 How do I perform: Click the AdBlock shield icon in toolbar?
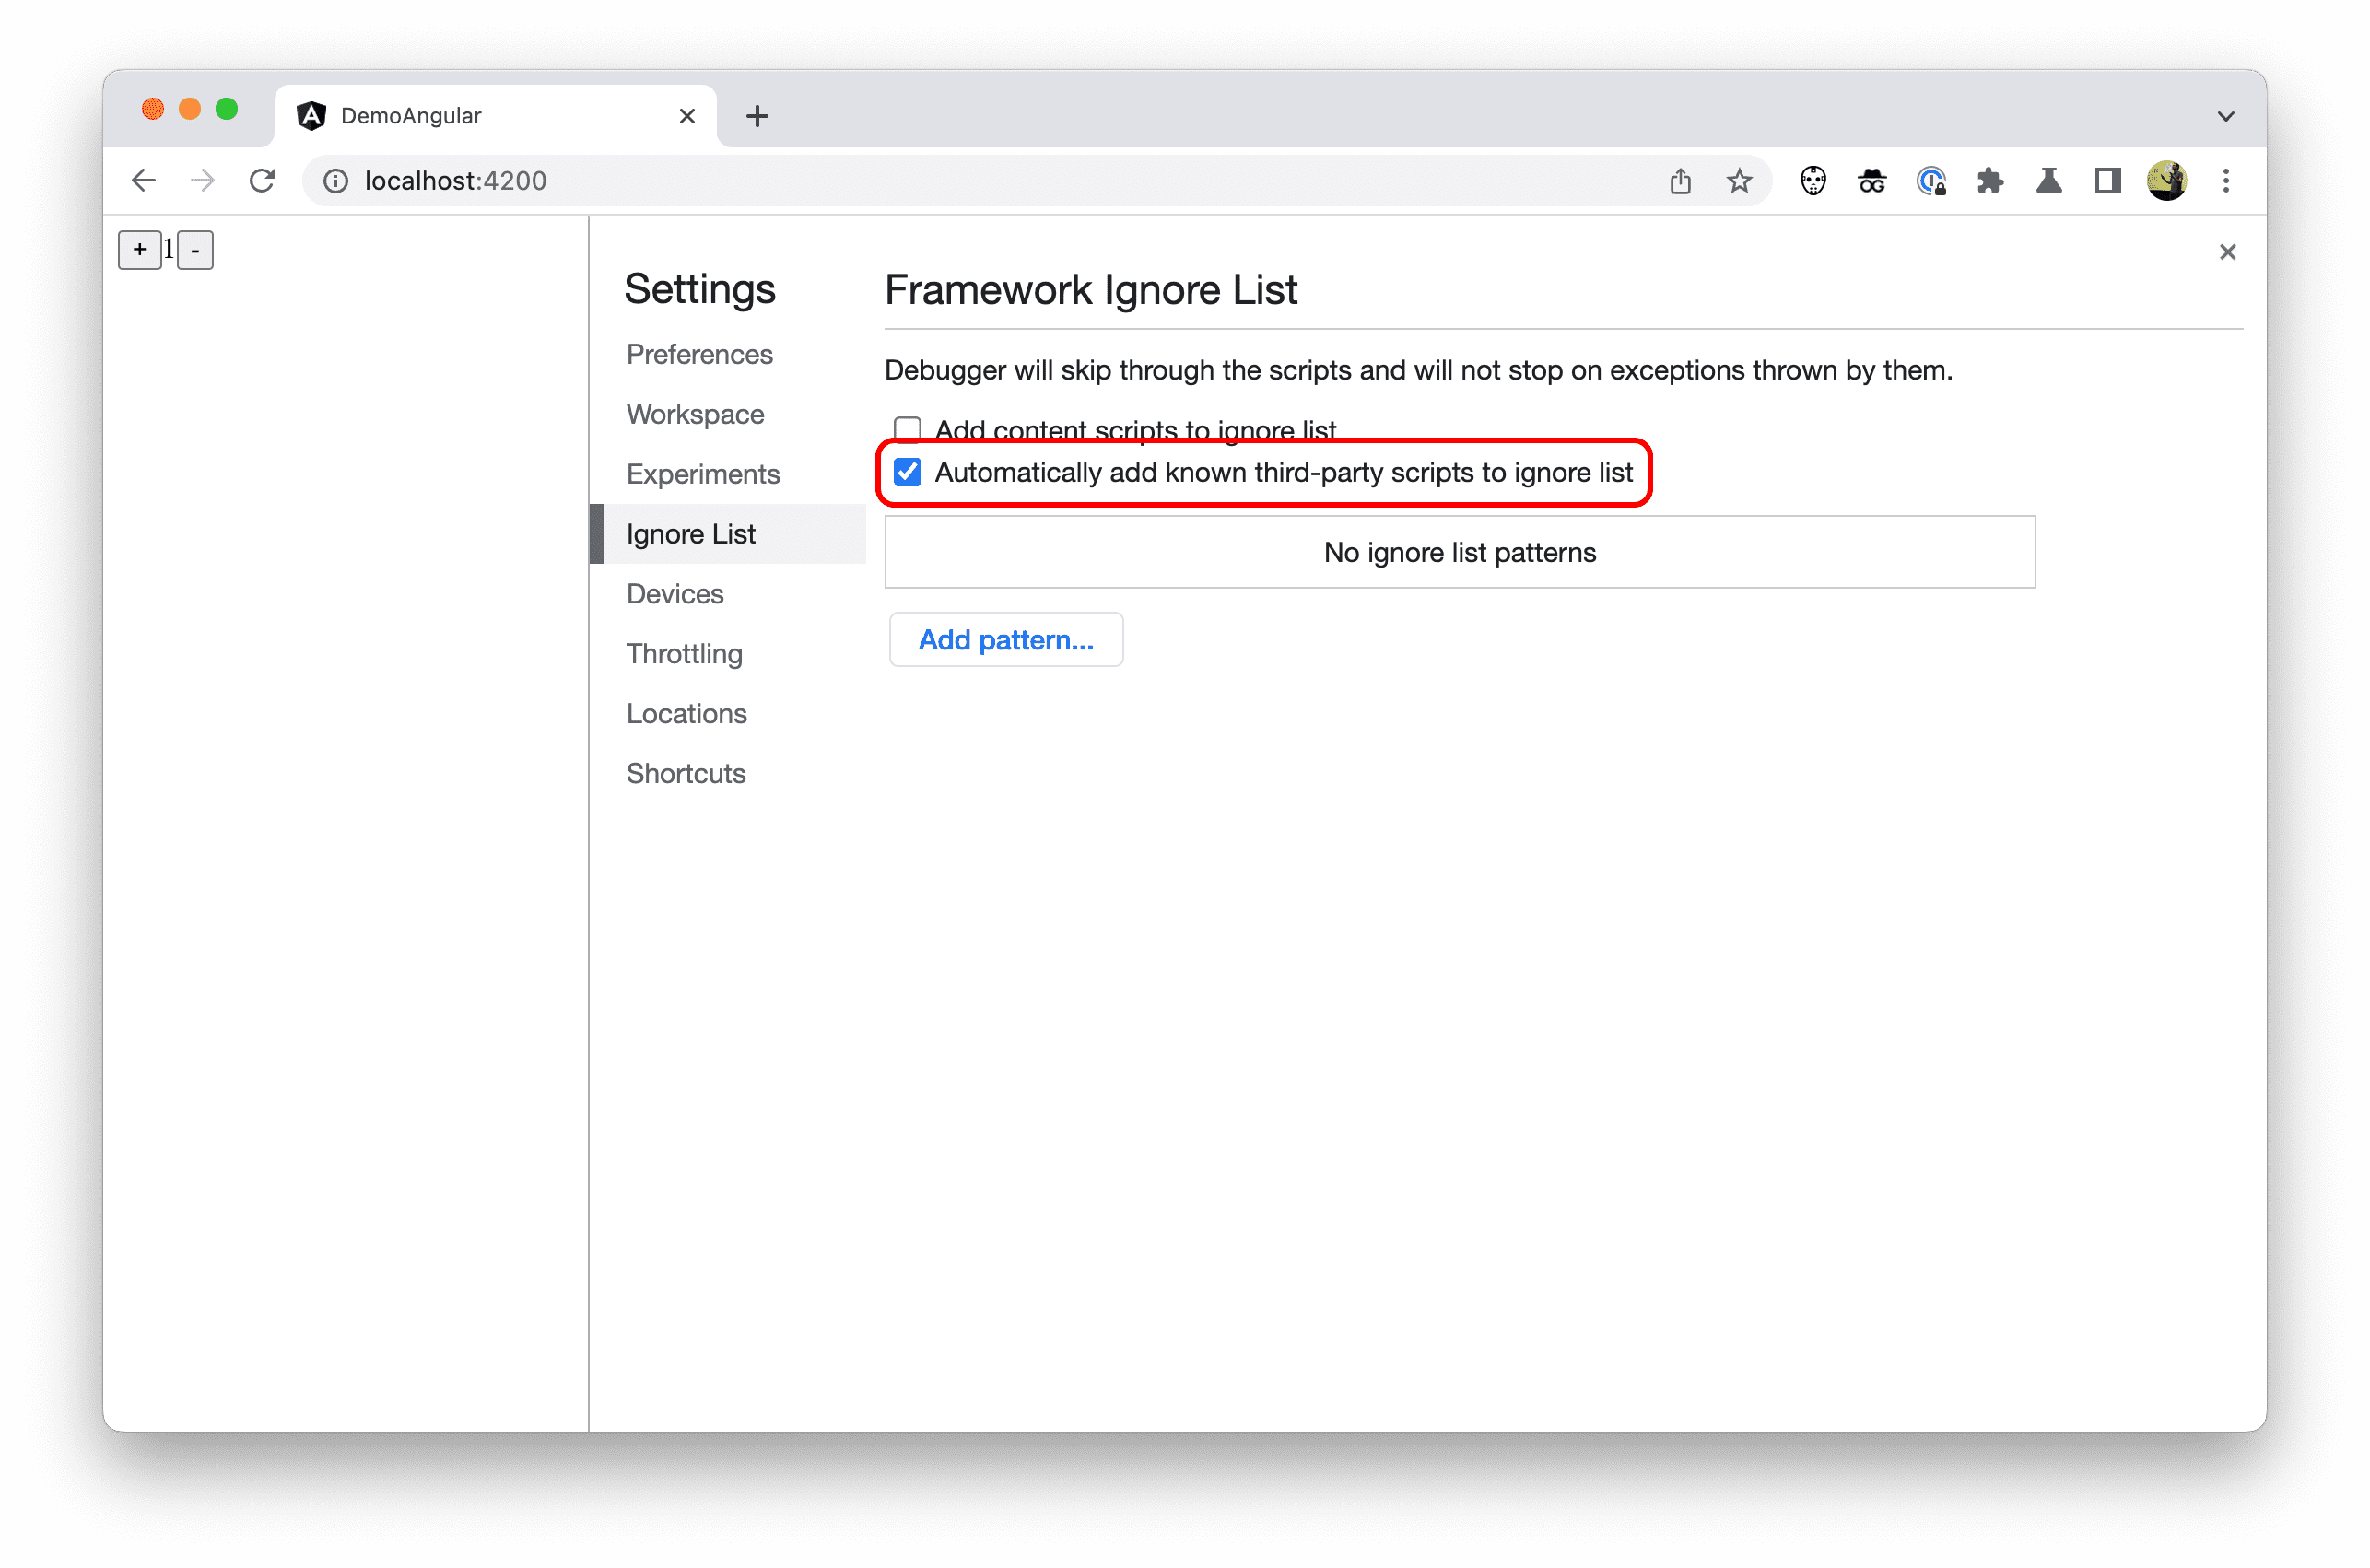[1812, 181]
